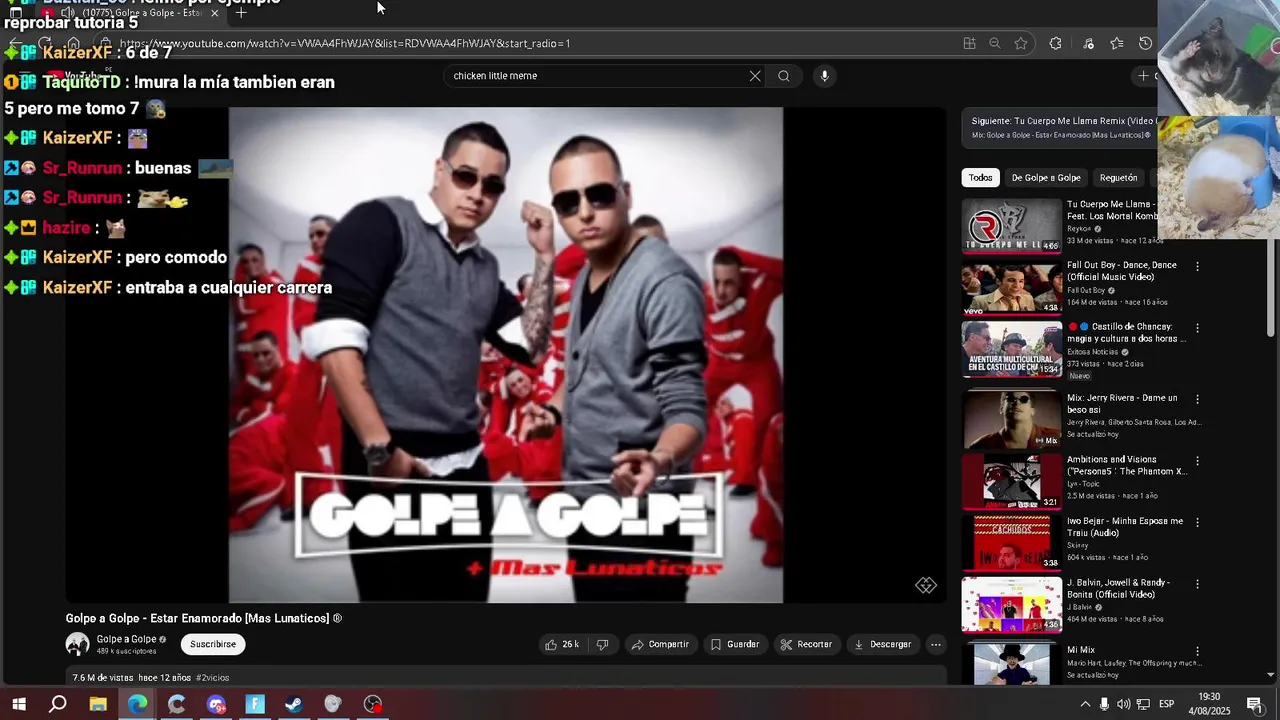Open 'Iwo Bejar - Minha Esposa me Traiu' title

1125,527
